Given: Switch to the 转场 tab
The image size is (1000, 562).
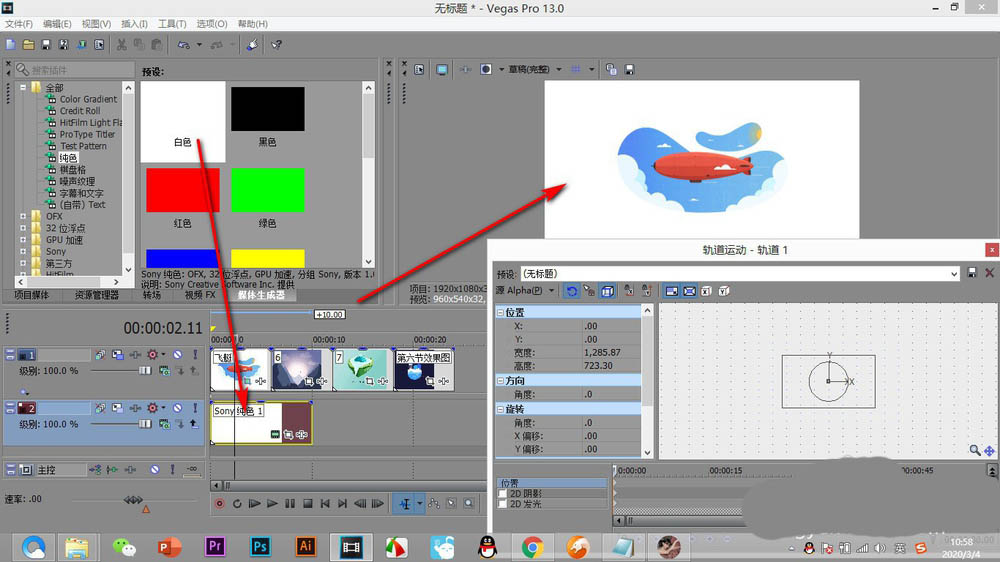Looking at the screenshot, I should [152, 295].
